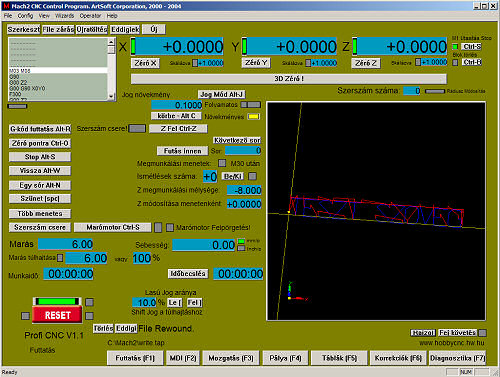This screenshot has height=377, width=500.
Task: Click the Több menetes button
Action: click(40, 213)
